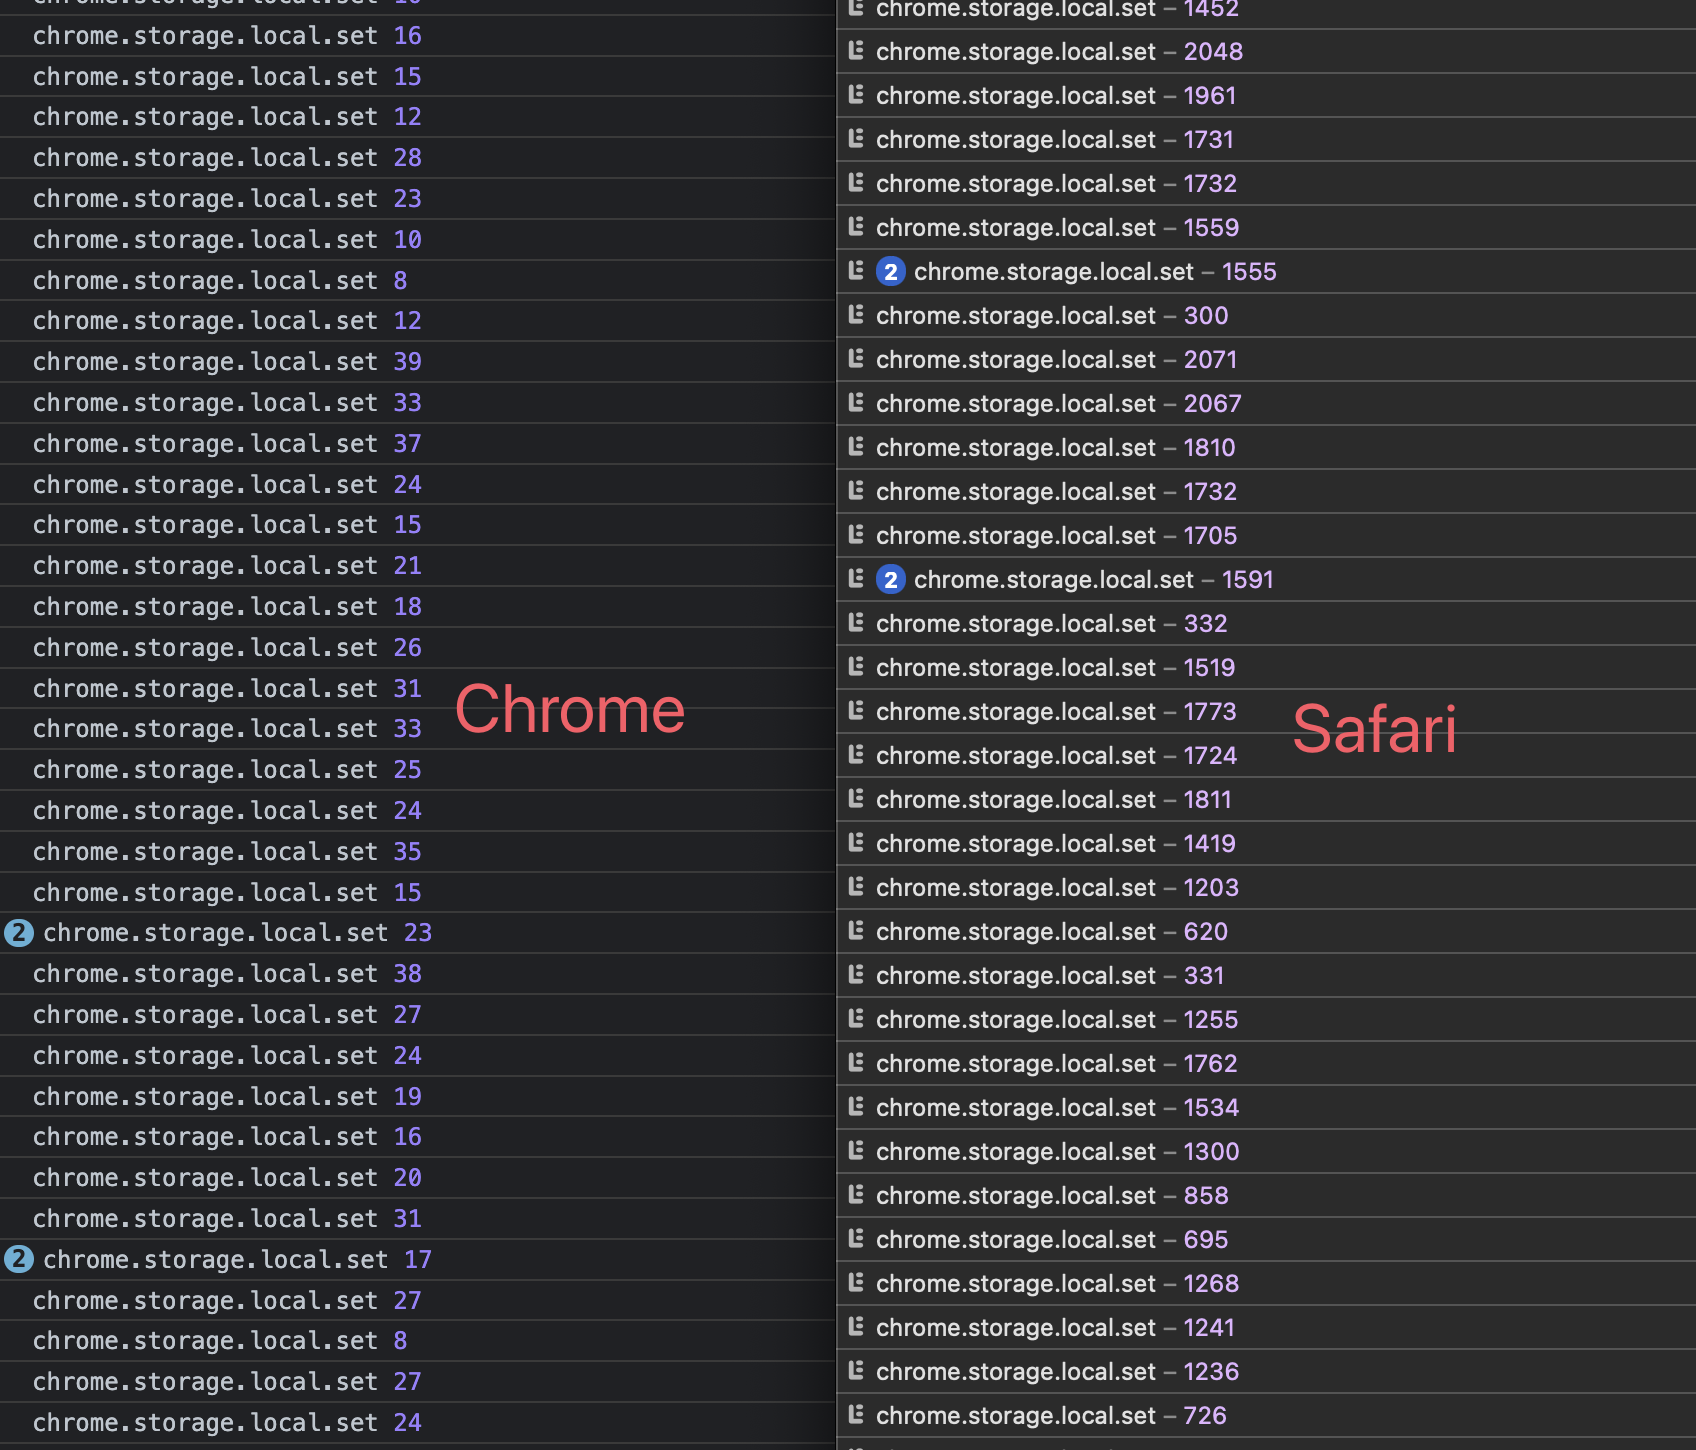Click the log icon beside value 2071

[856, 359]
